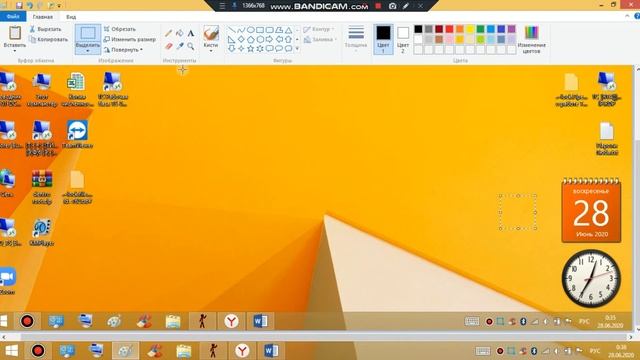Viewport: 640px width, 360px height.
Task: Pick the yellow color swatch
Action: pyautogui.click(x=470, y=29)
